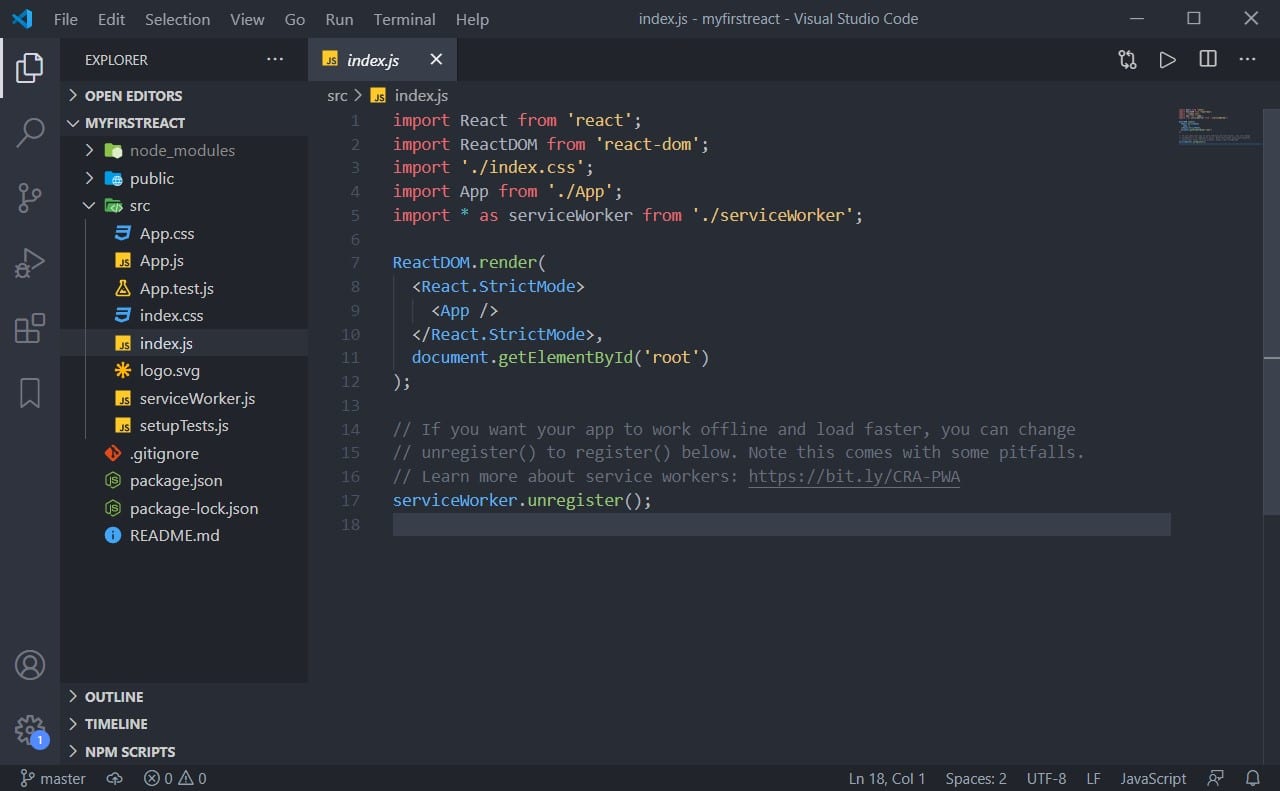This screenshot has height=791, width=1280.
Task: Expand the OUTLINE section
Action: pyautogui.click(x=184, y=697)
